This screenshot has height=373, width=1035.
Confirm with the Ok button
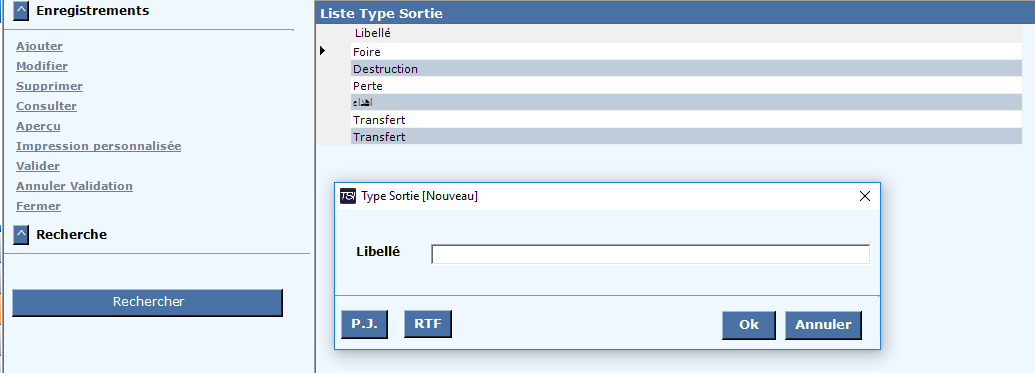coord(749,325)
